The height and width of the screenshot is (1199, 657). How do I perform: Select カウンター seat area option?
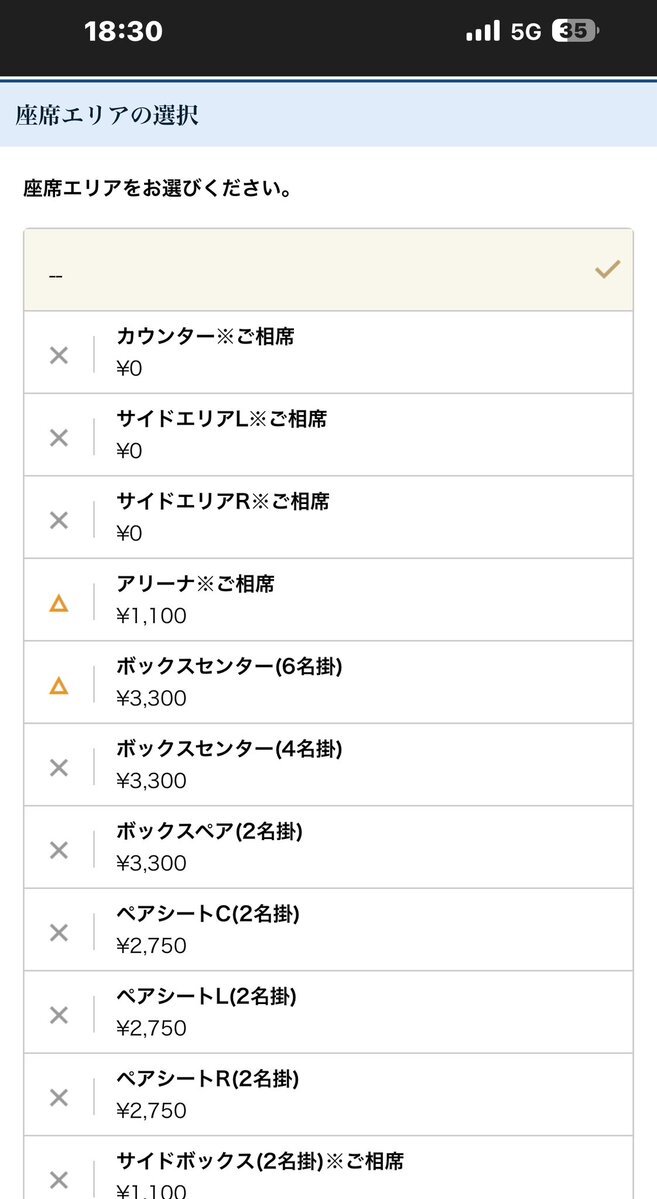pyautogui.click(x=360, y=352)
